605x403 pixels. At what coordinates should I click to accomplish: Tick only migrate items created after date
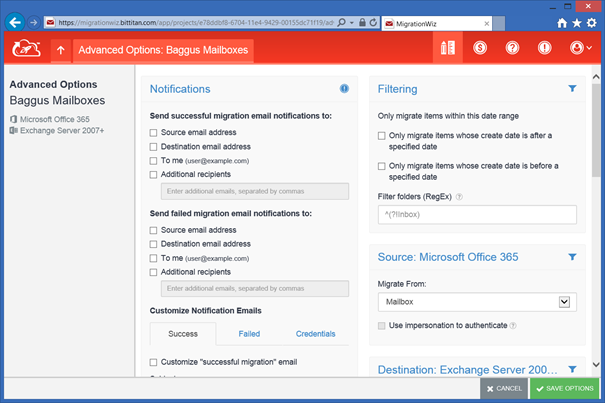click(x=382, y=135)
